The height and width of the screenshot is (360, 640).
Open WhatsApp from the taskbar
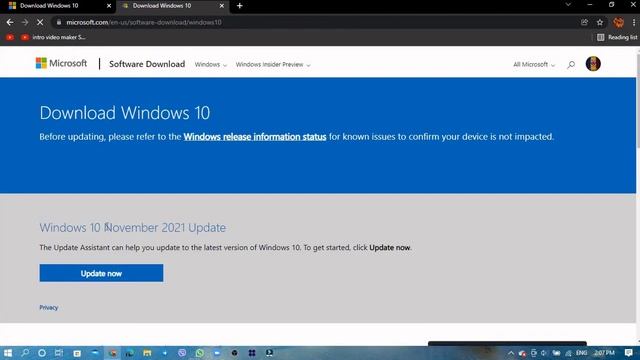coord(200,353)
